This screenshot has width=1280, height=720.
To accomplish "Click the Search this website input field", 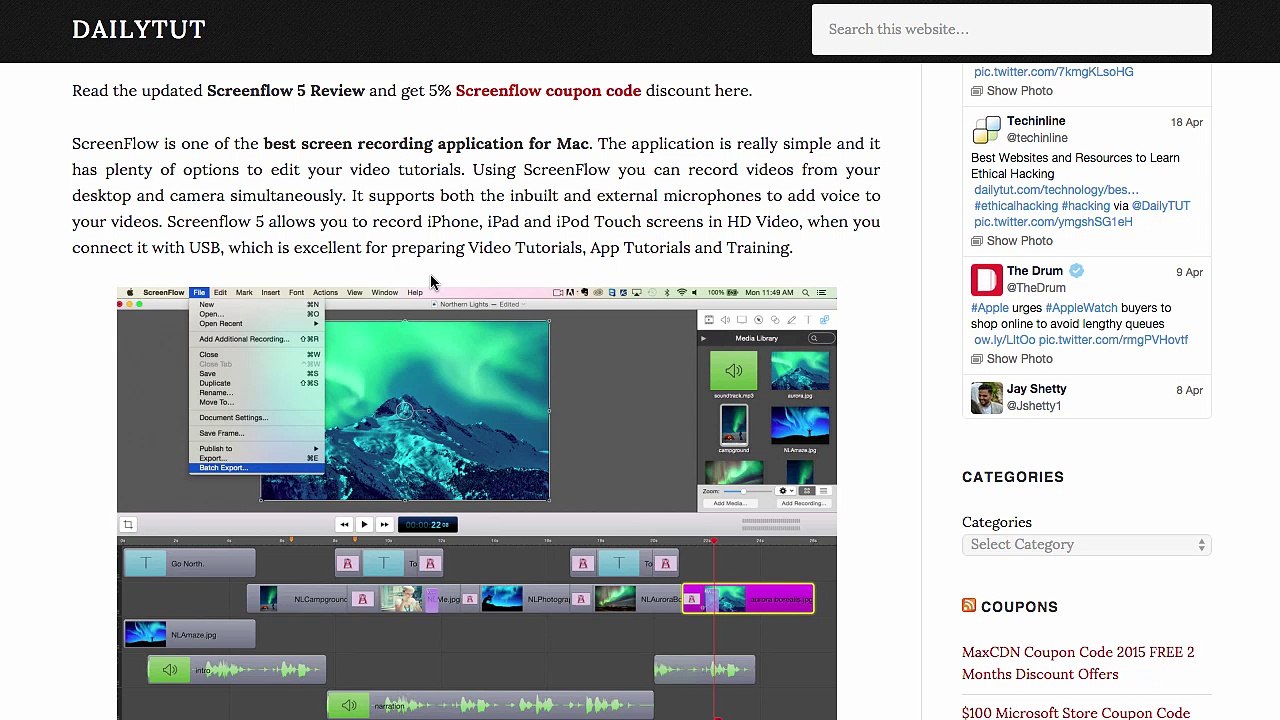I will coord(1012,29).
